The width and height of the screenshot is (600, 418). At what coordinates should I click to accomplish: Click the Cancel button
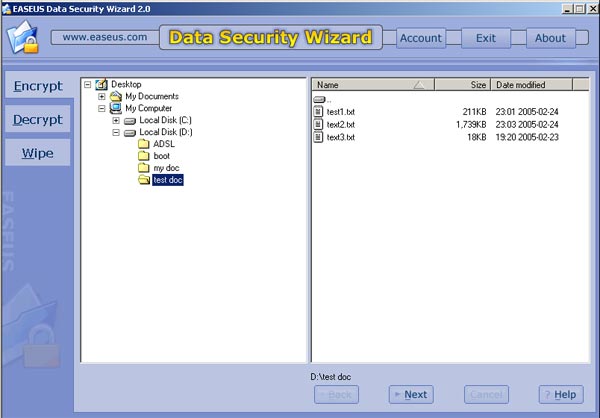(486, 394)
